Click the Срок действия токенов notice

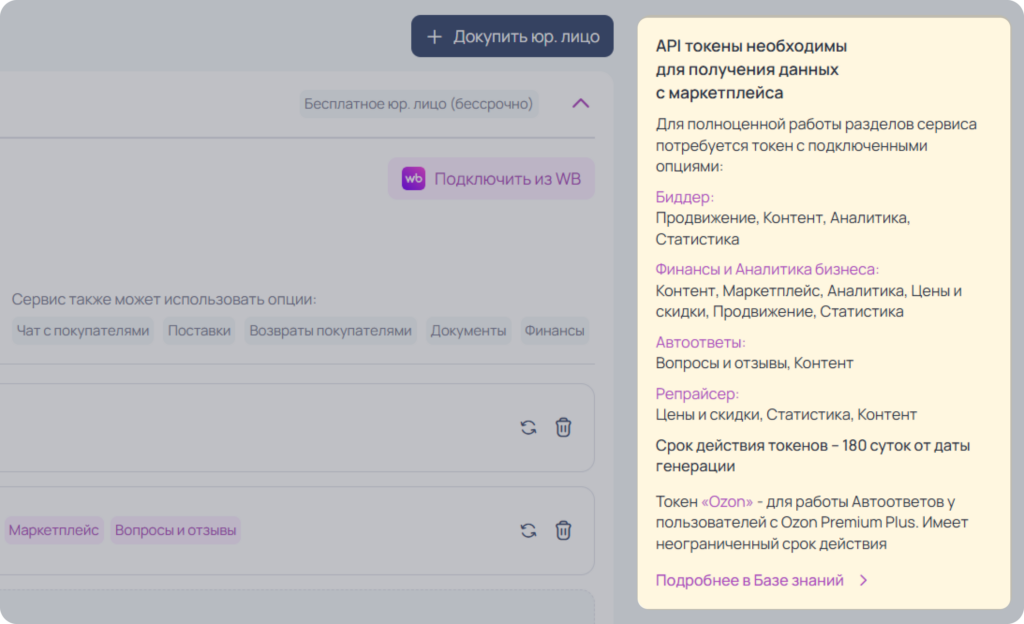tap(812, 456)
